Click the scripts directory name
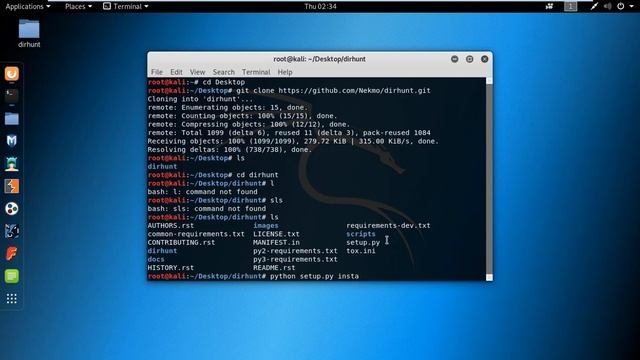The height and width of the screenshot is (360, 640). pos(361,234)
